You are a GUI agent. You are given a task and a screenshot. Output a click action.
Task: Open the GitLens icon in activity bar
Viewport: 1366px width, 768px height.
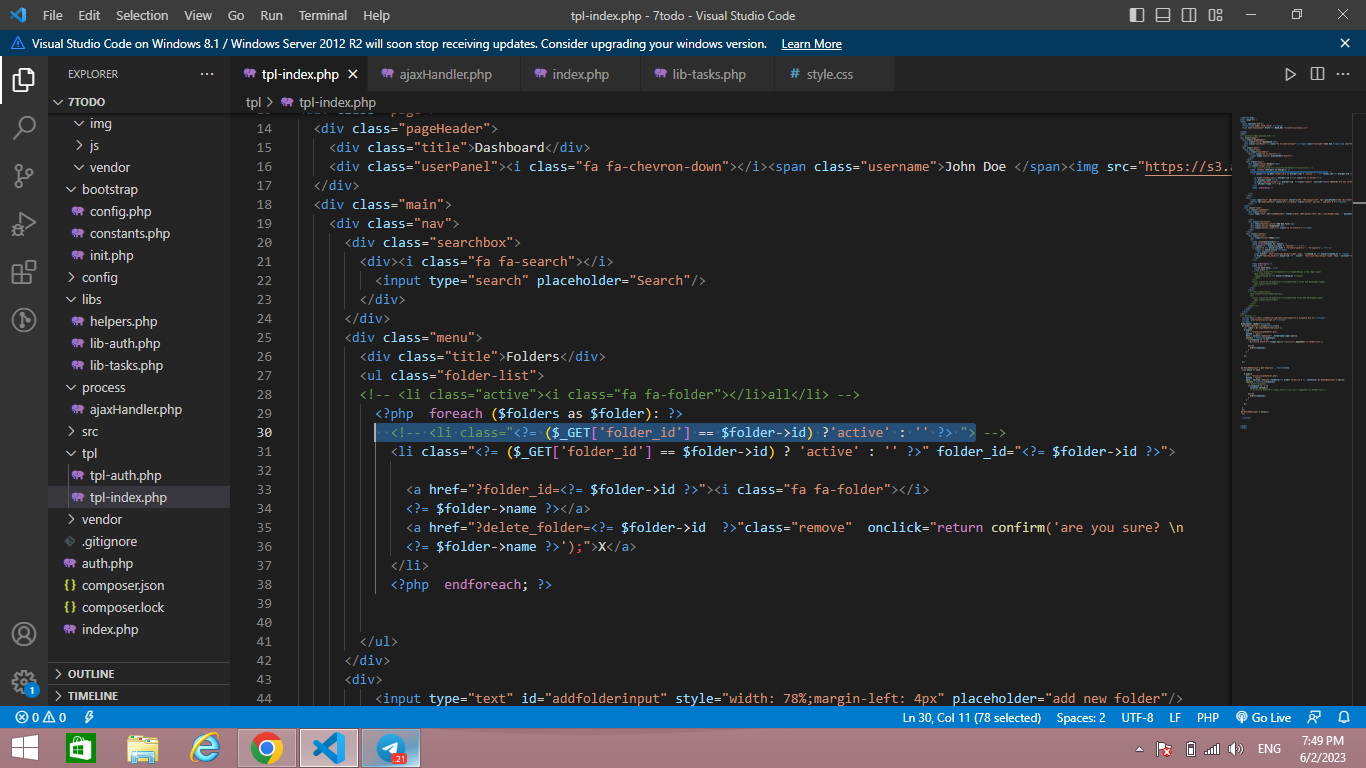pyautogui.click(x=24, y=320)
